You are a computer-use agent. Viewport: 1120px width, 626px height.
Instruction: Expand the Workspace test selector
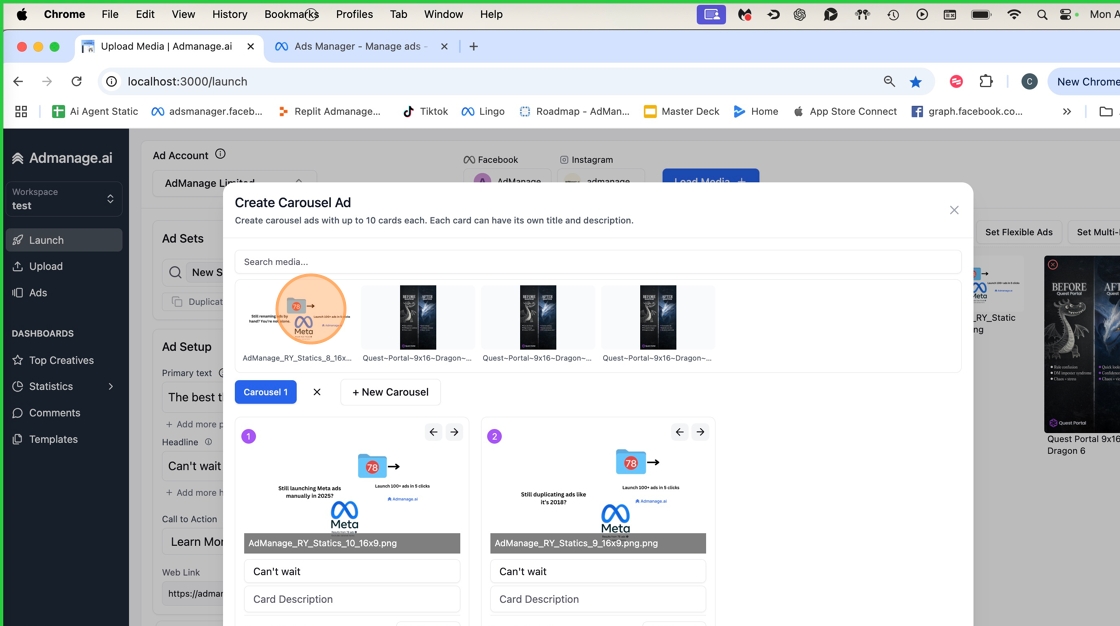[64, 199]
